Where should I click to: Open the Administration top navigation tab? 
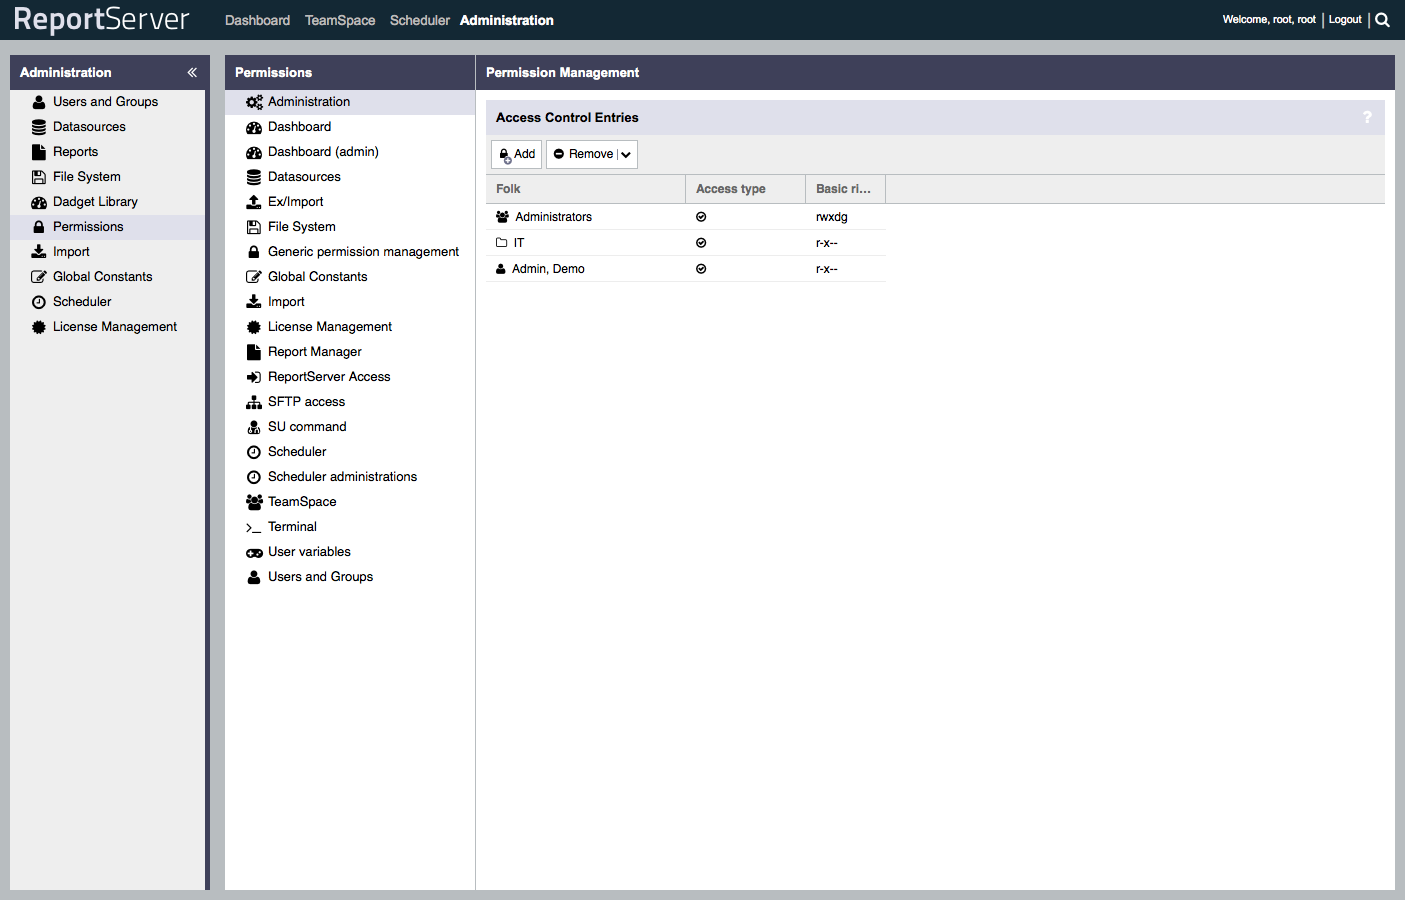tap(507, 20)
